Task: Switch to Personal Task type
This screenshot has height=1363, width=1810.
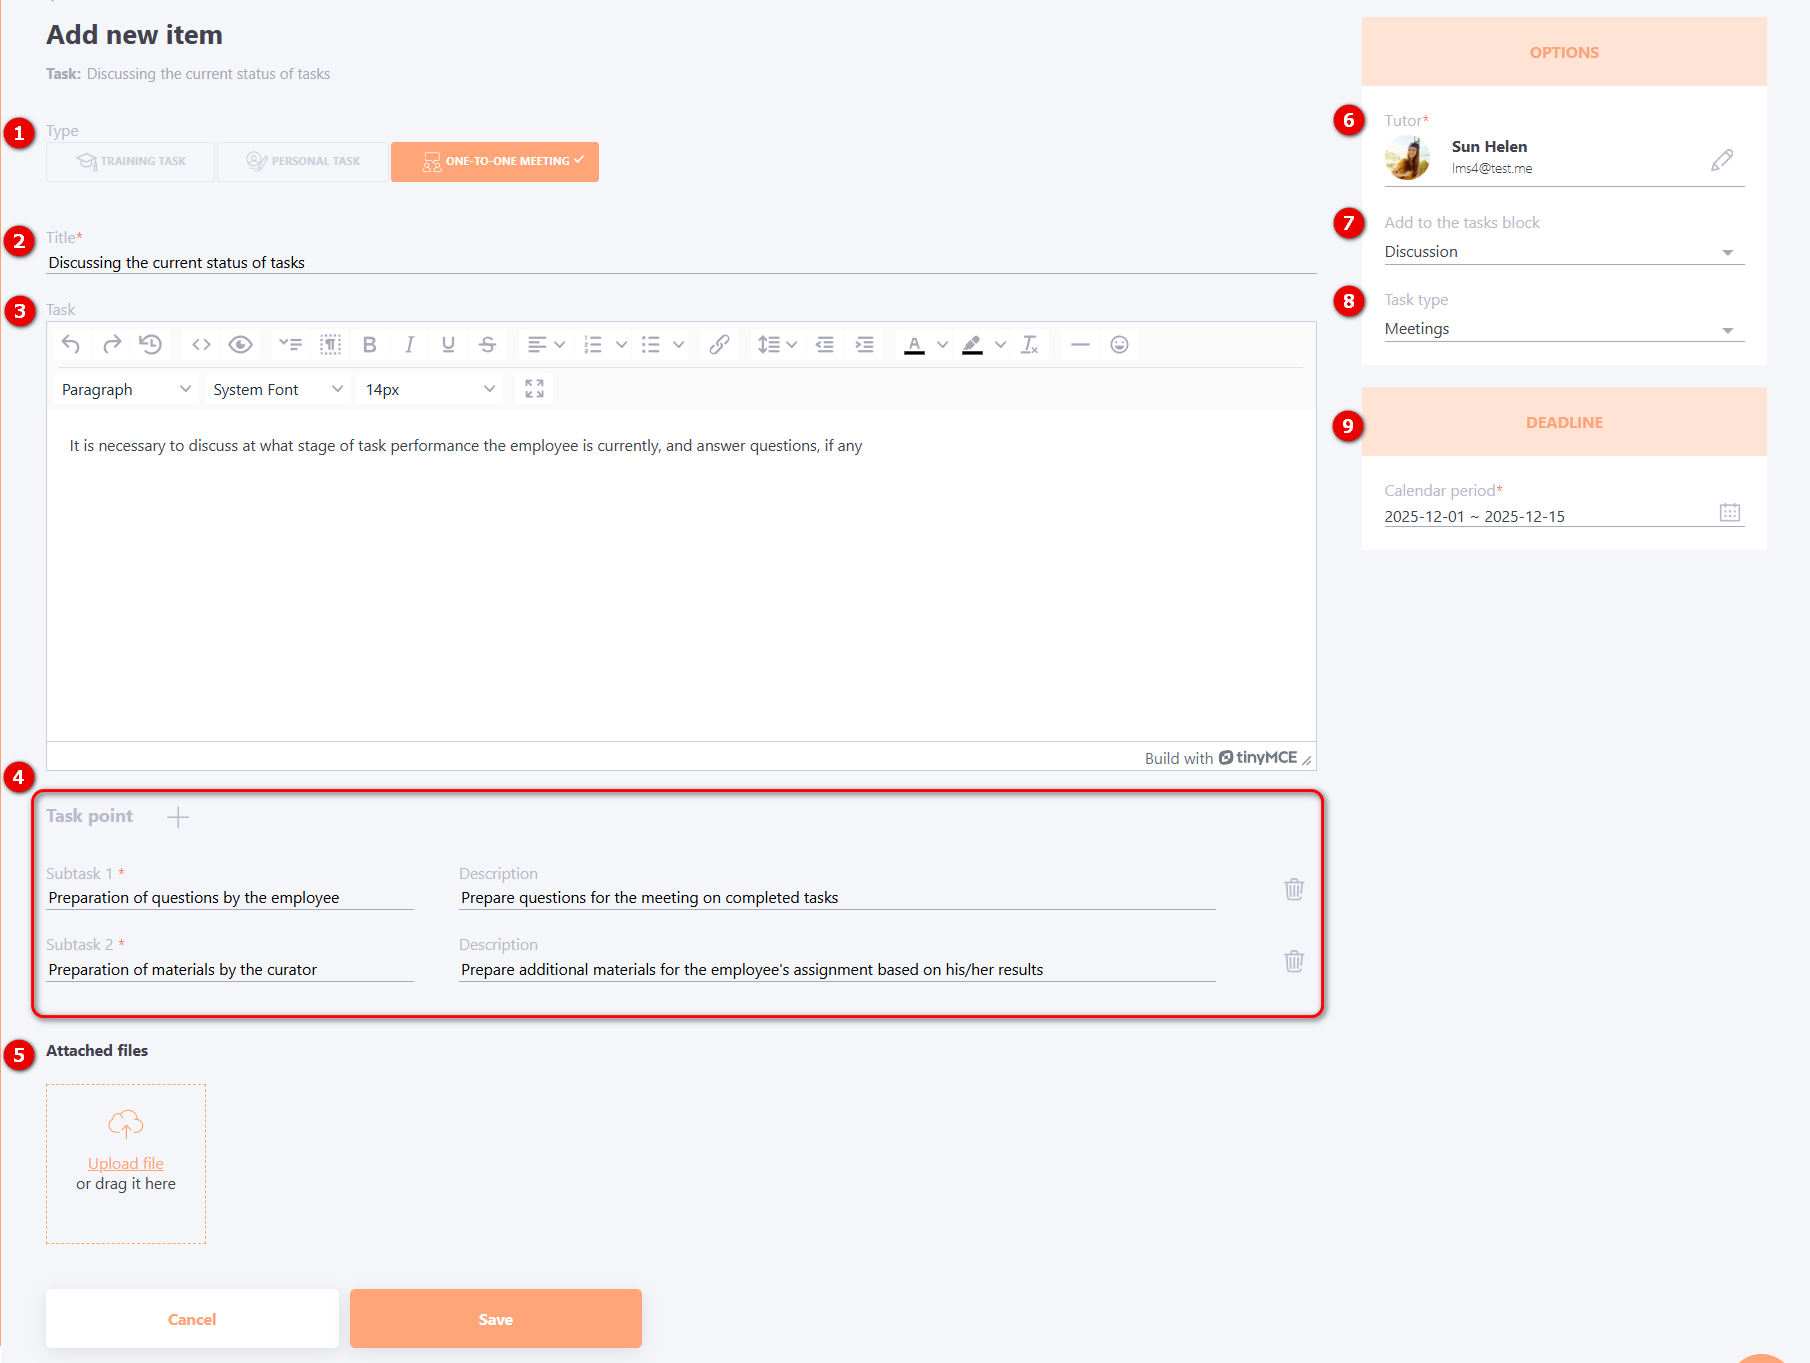Action: tap(303, 161)
